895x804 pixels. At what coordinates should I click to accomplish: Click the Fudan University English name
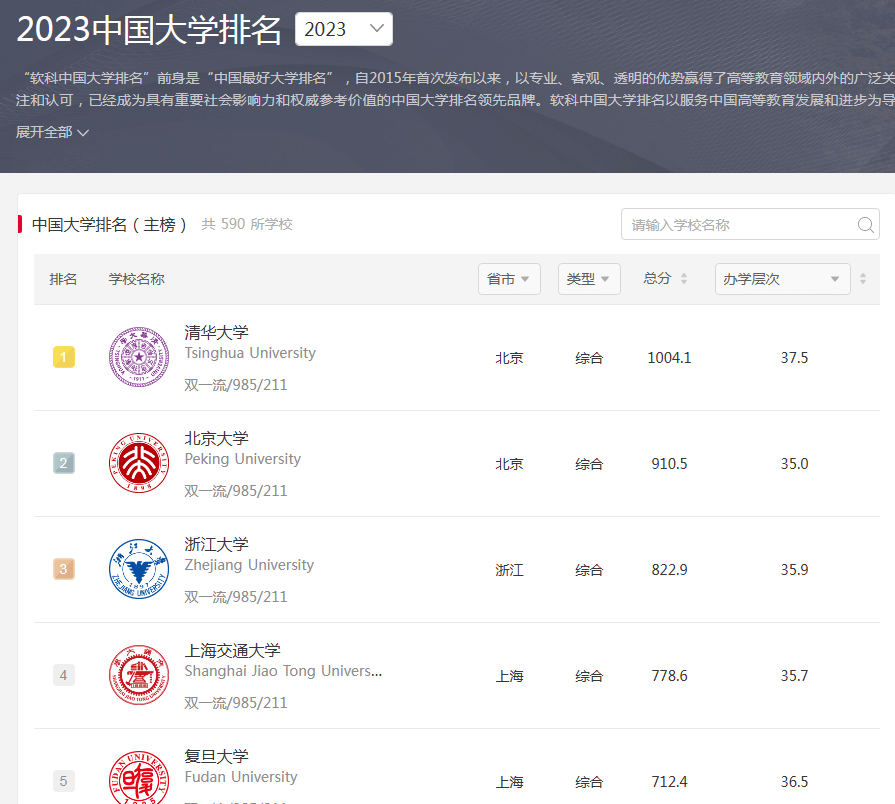point(241,777)
